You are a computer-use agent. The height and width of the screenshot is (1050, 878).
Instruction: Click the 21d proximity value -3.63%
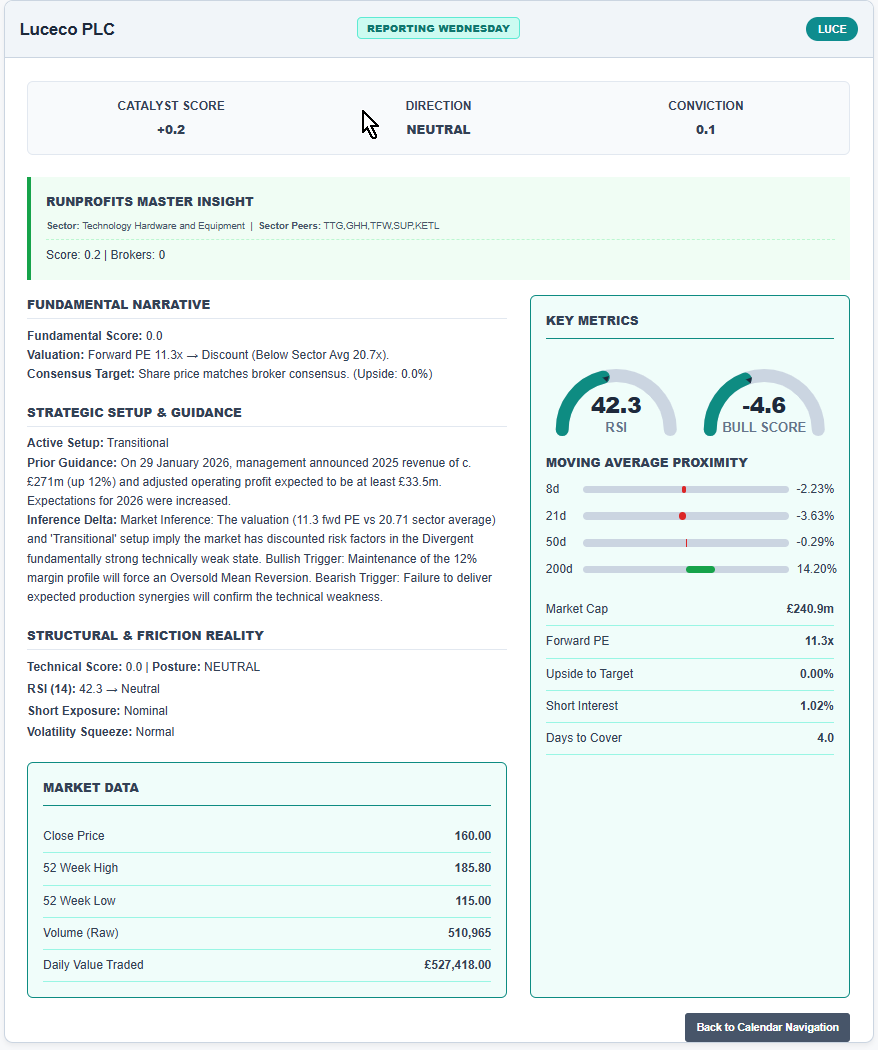point(815,516)
